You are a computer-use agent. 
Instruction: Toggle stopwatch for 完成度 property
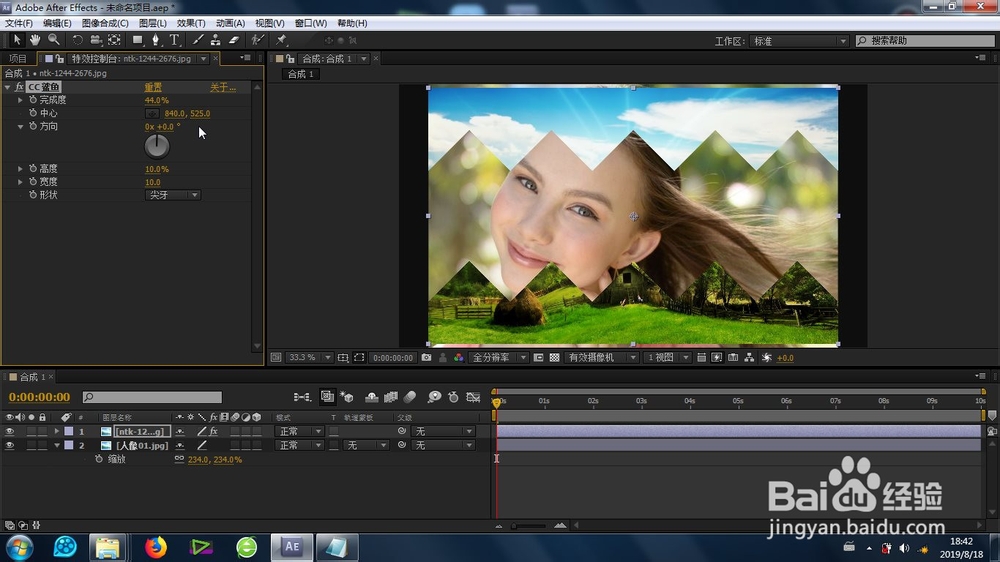pyautogui.click(x=33, y=100)
